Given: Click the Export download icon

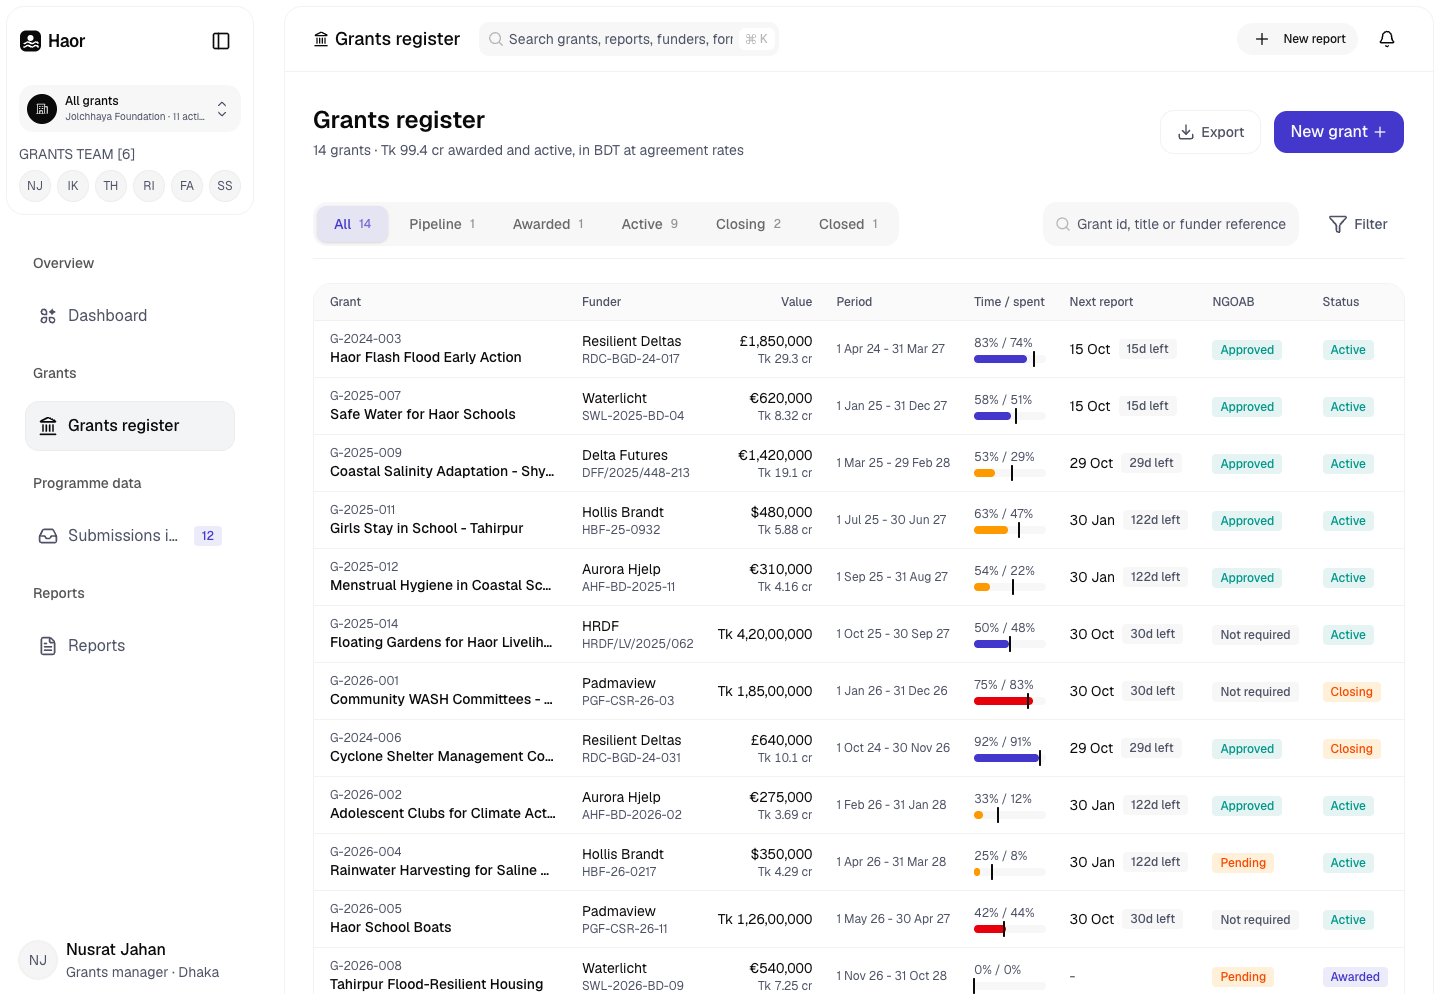Looking at the screenshot, I should [1186, 132].
